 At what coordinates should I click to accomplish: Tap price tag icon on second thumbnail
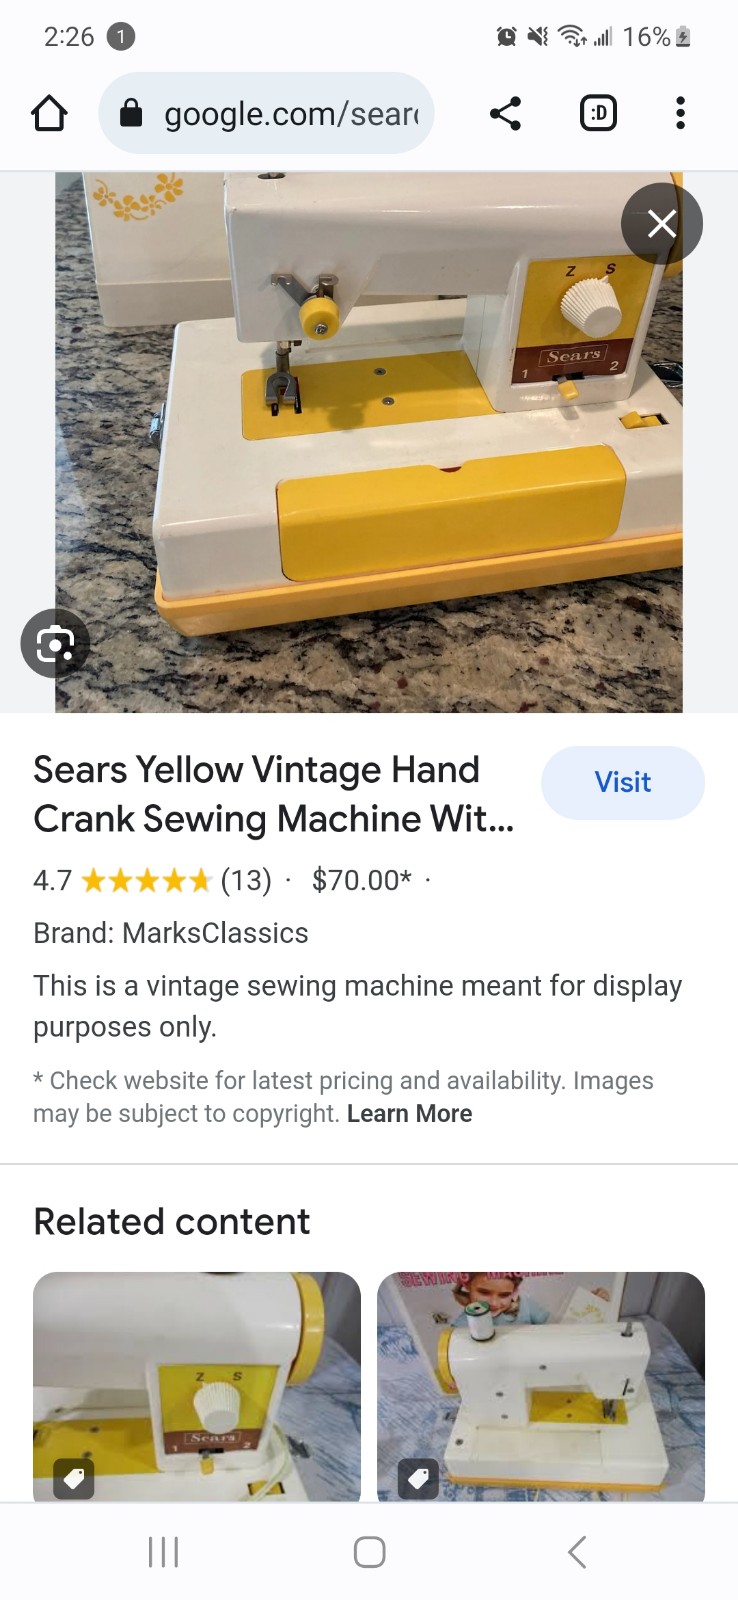(x=418, y=1478)
